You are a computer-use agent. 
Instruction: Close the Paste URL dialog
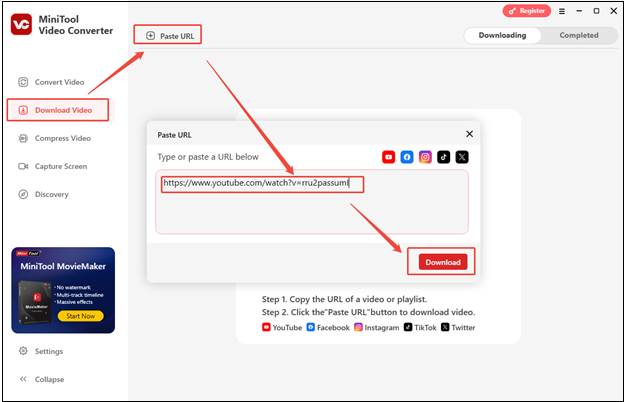pos(470,134)
